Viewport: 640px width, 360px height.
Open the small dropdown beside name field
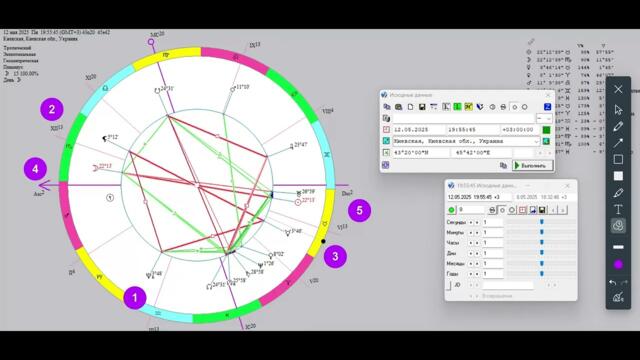click(544, 118)
